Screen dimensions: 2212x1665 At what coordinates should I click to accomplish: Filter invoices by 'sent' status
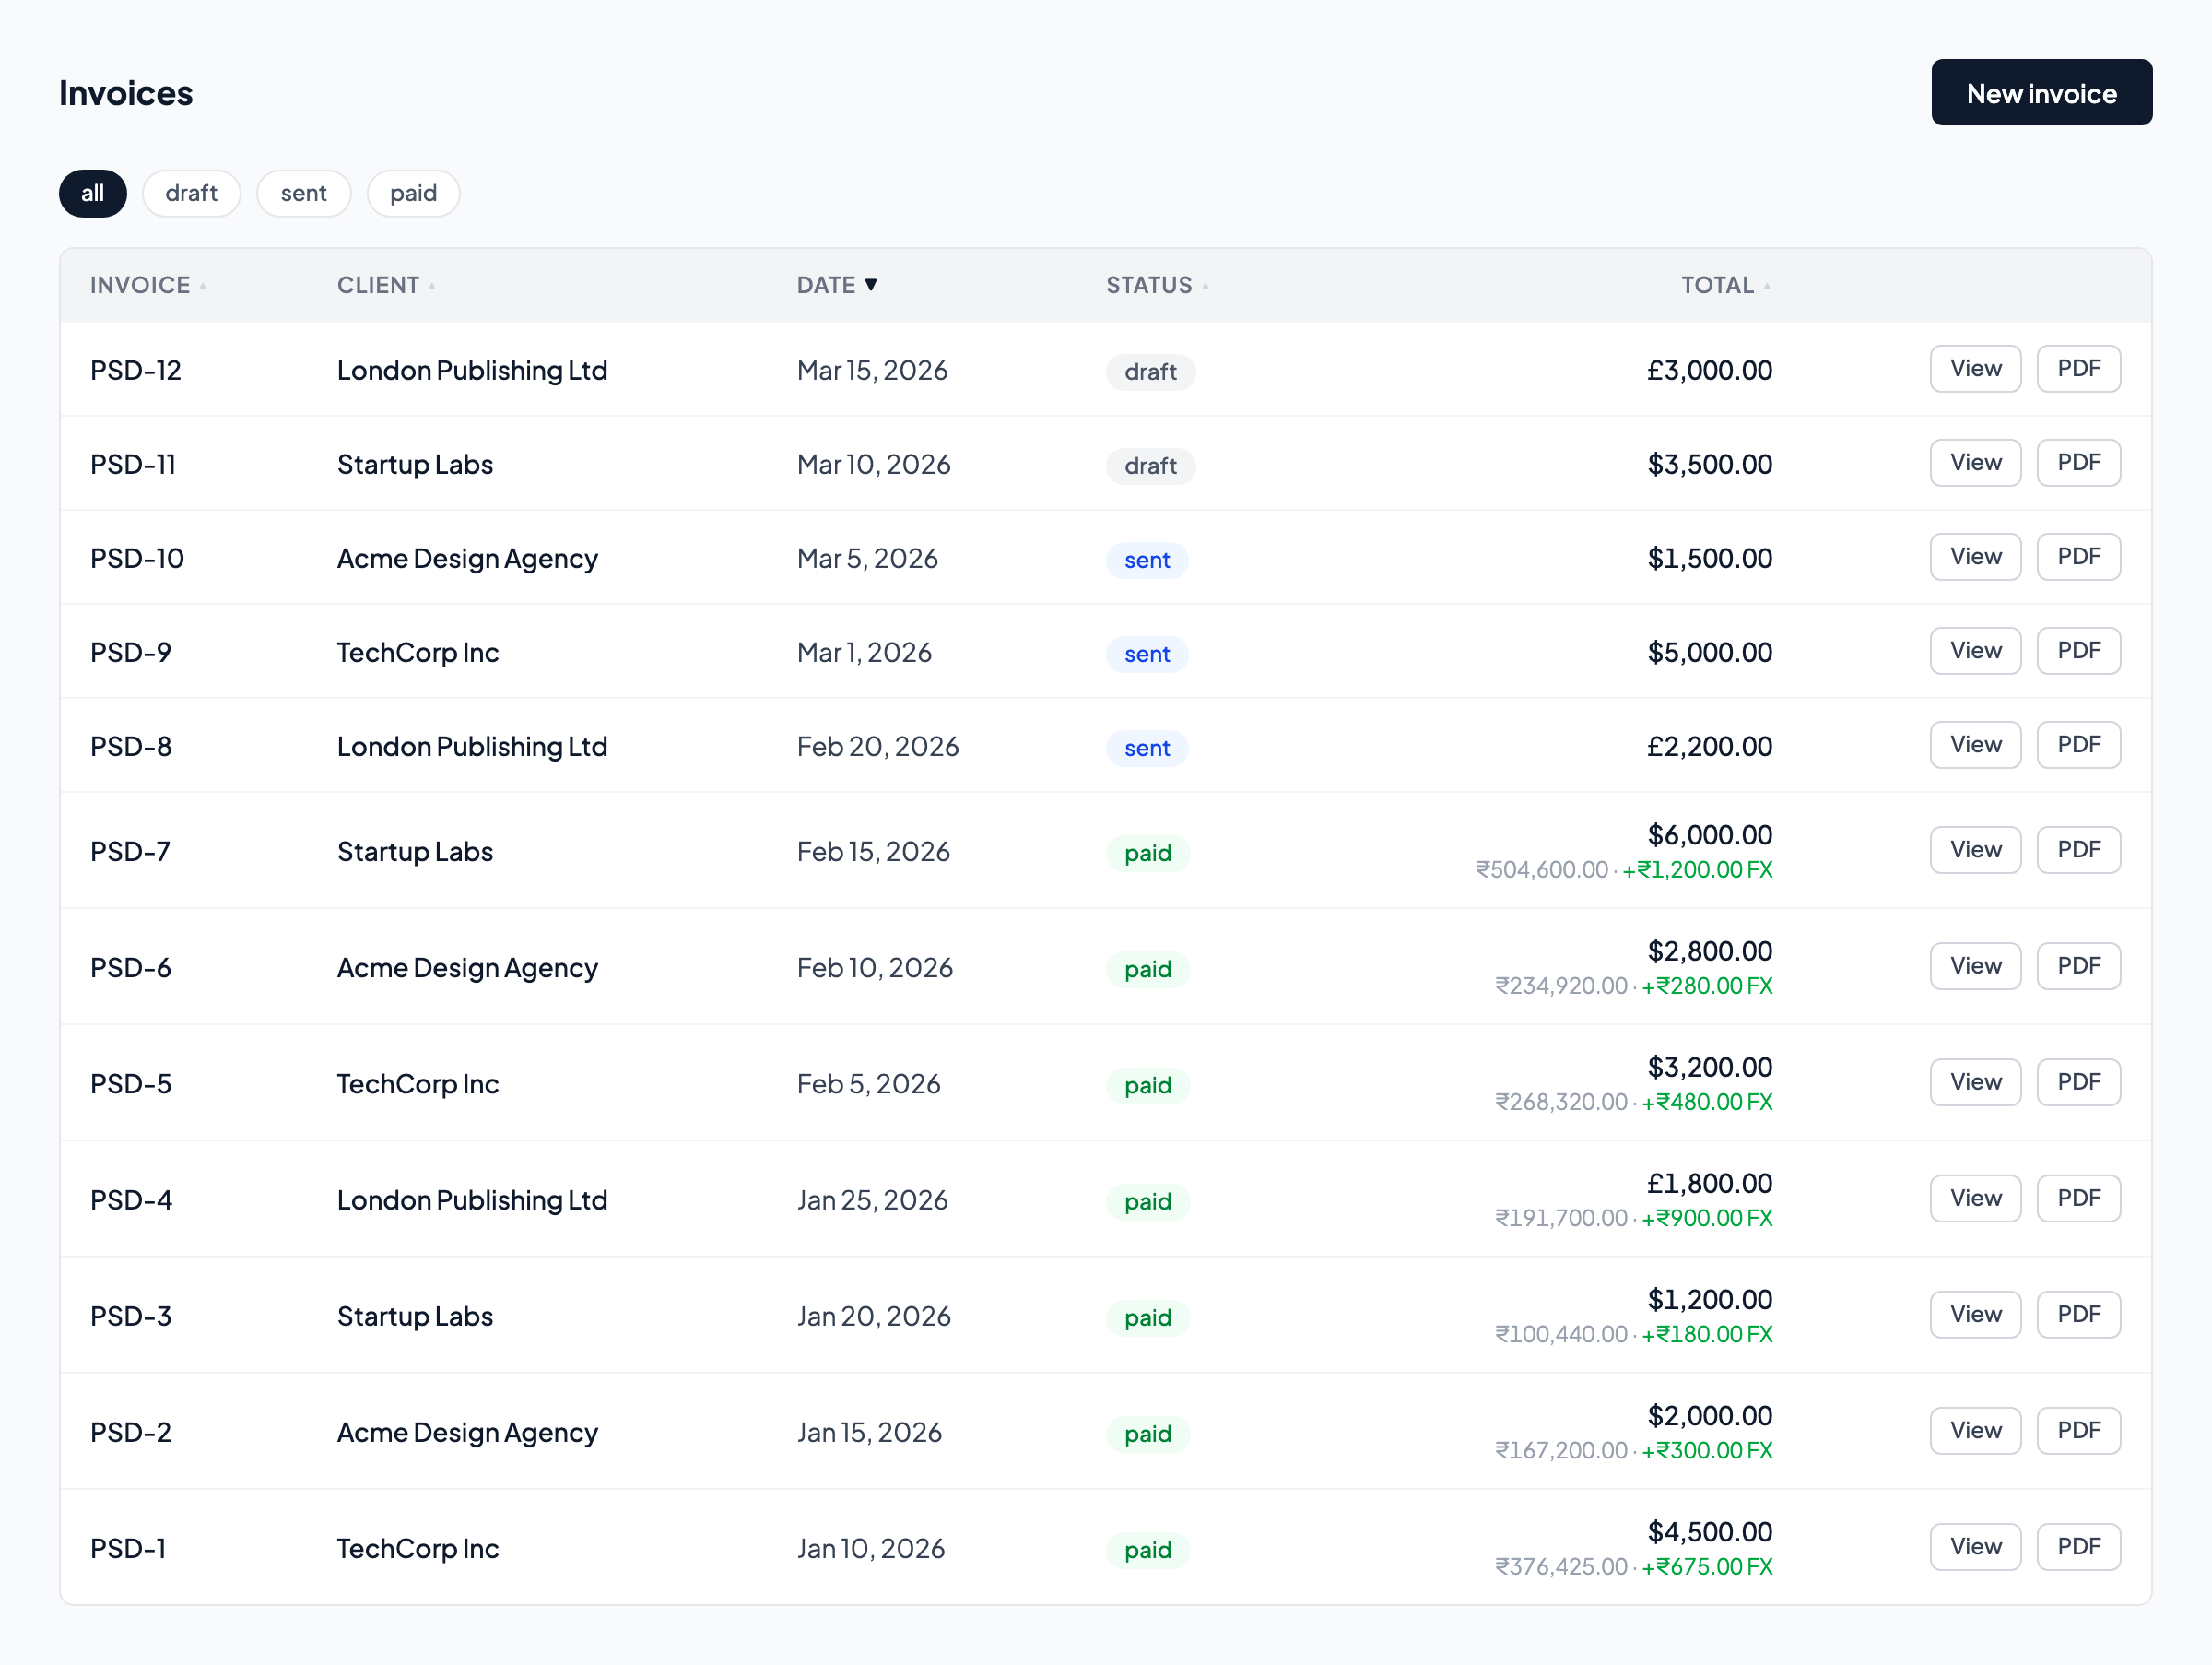[x=303, y=193]
